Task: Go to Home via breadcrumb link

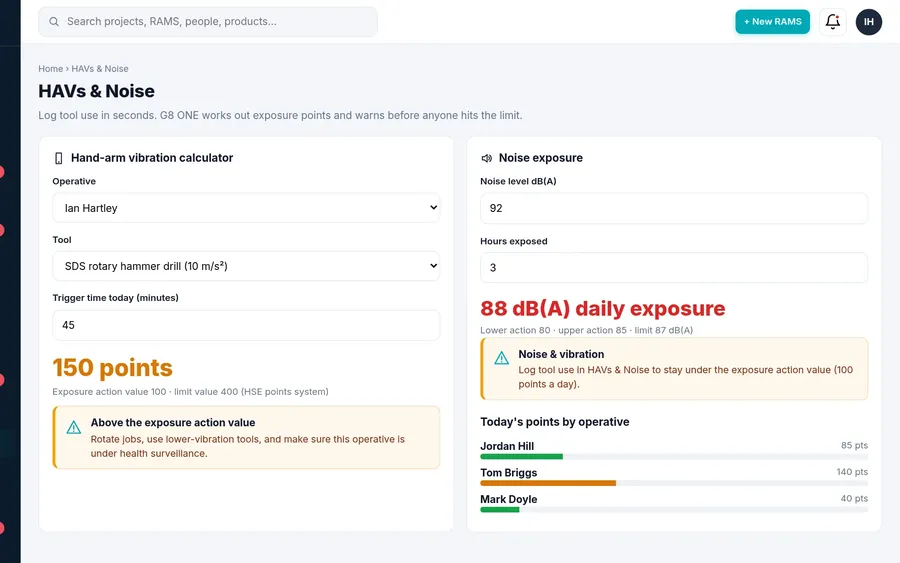Action: click(x=51, y=69)
